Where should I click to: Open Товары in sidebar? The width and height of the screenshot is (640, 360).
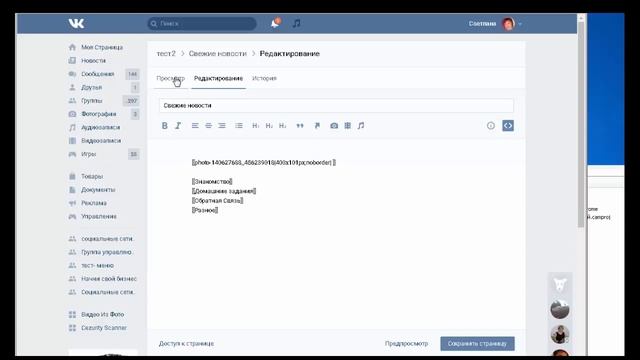tap(92, 176)
